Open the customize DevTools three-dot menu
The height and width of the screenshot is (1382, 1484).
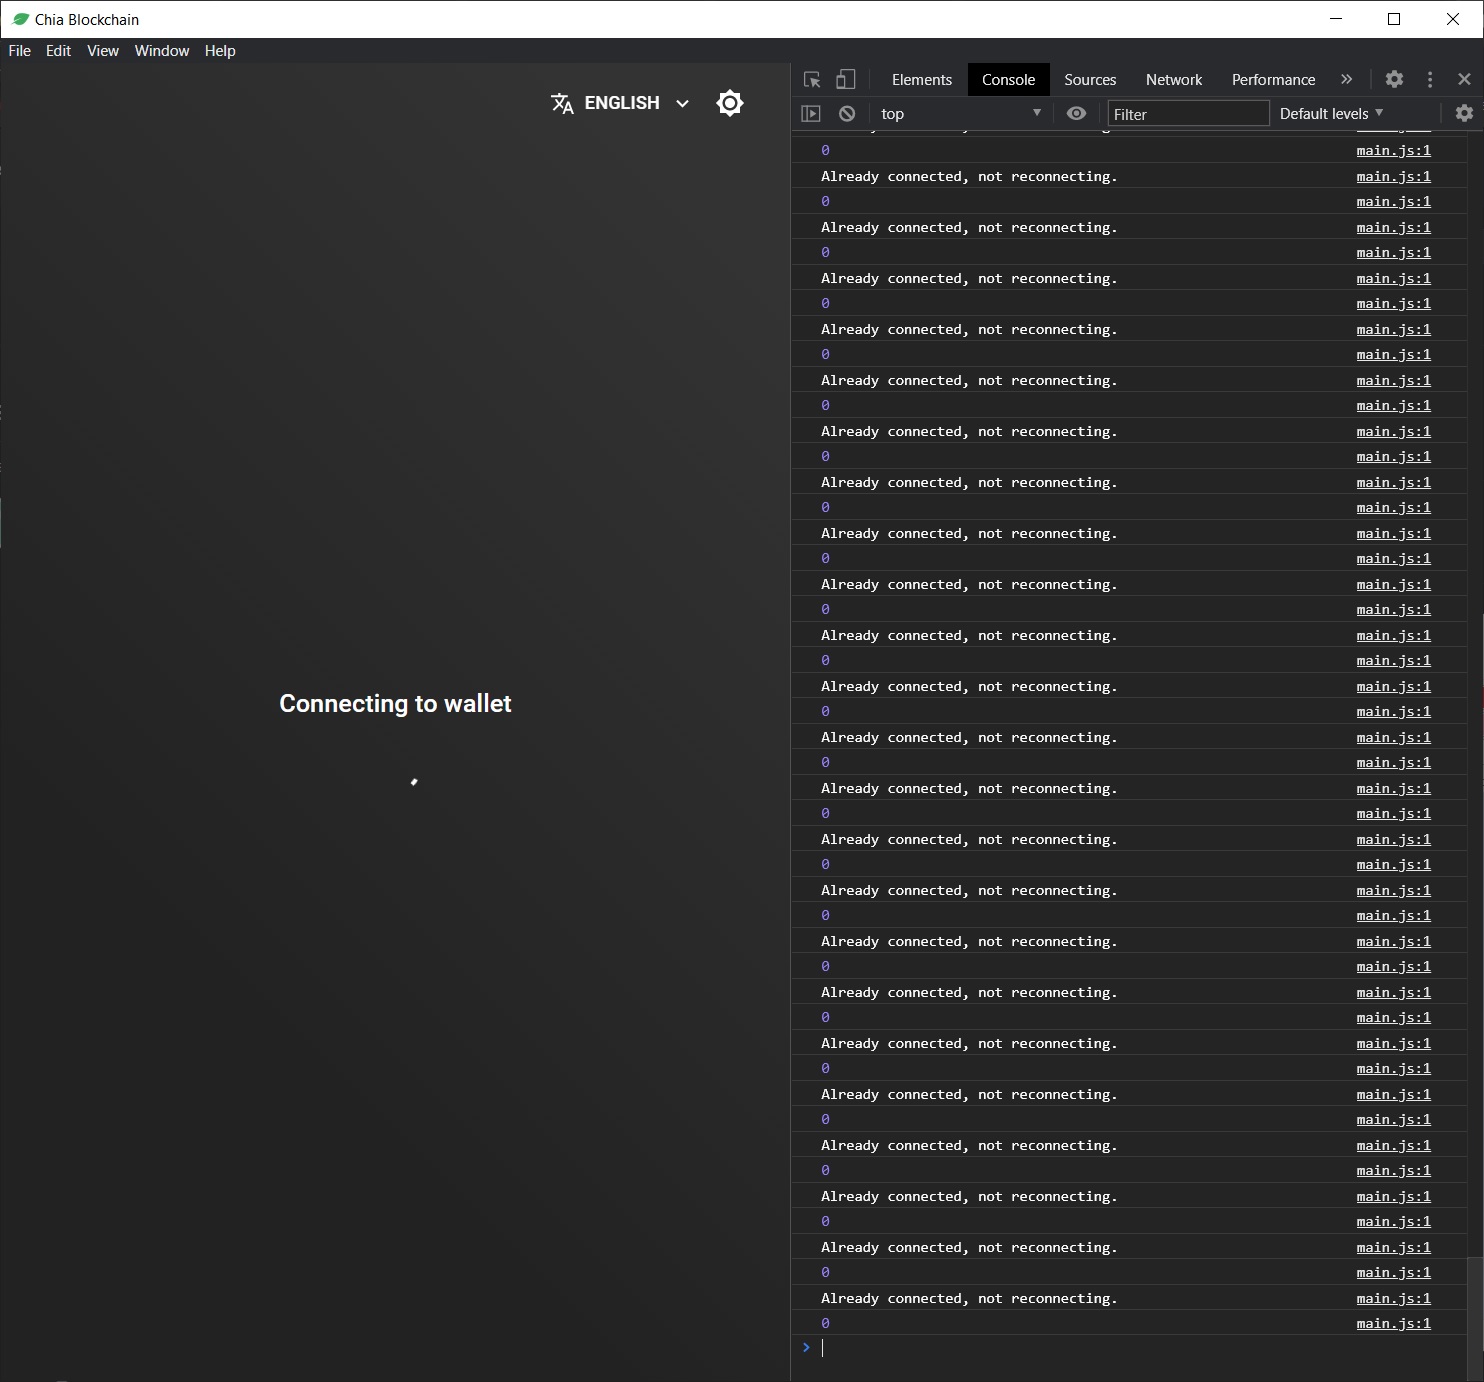click(1429, 79)
